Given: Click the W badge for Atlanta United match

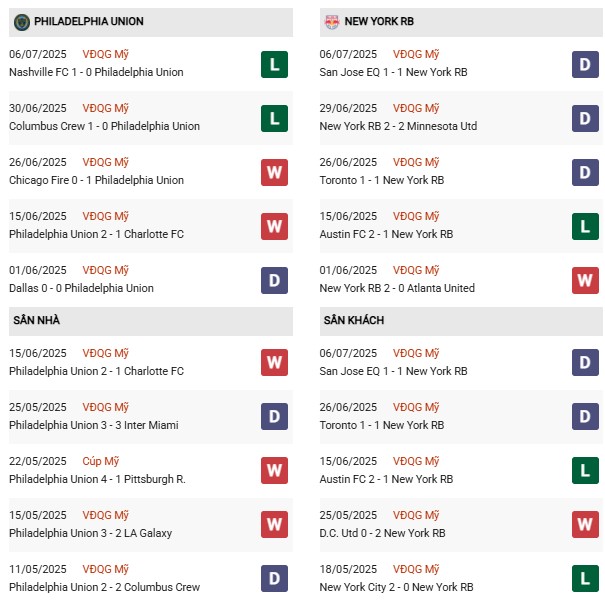Looking at the screenshot, I should 585,280.
